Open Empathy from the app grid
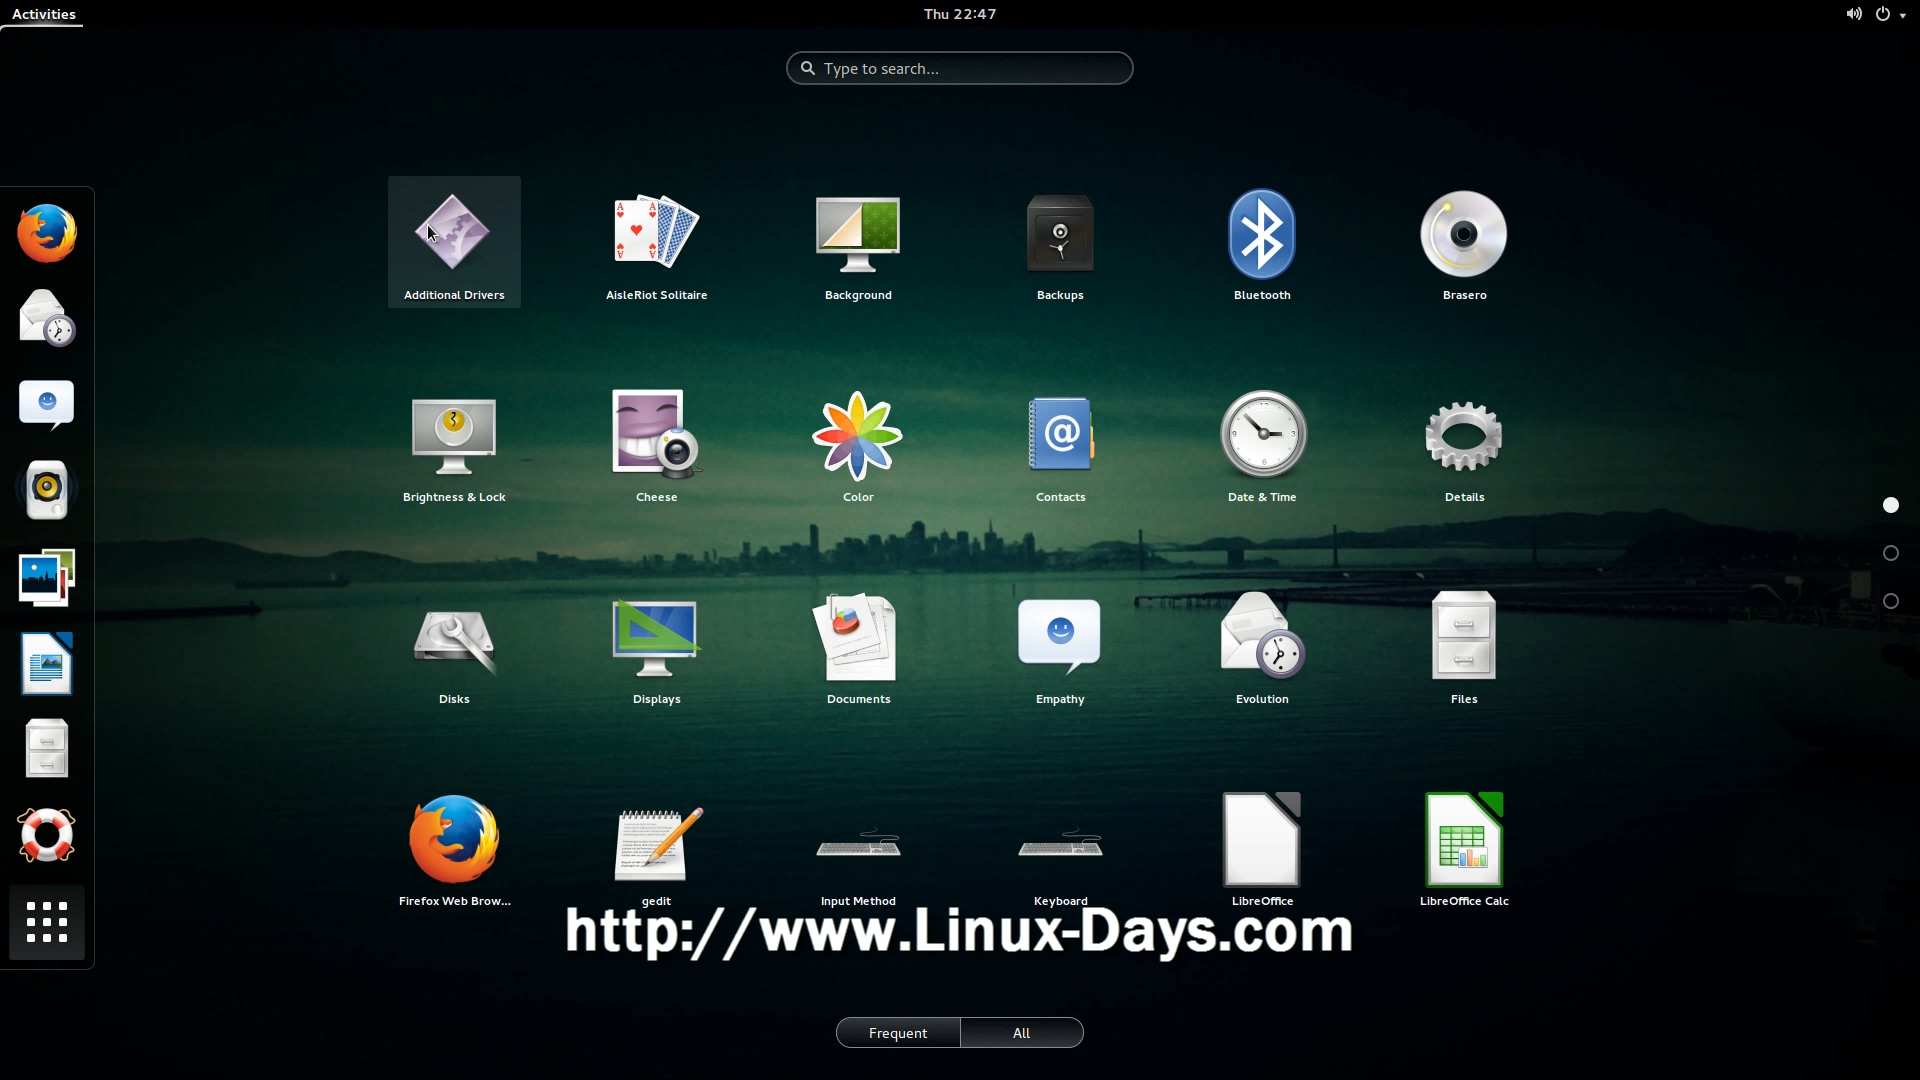Image resolution: width=1920 pixels, height=1080 pixels. coord(1060,646)
